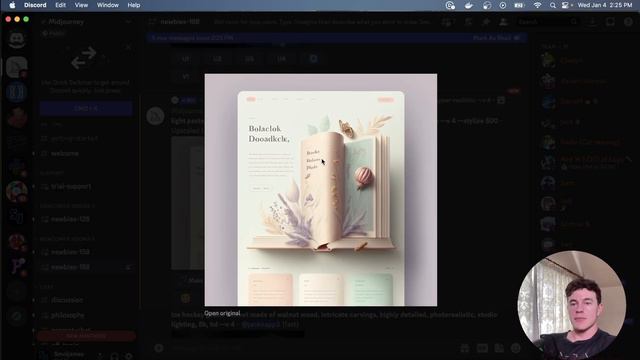Image resolution: width=640 pixels, height=360 pixels.
Task: Click the date and time display
Action: tap(604, 5)
